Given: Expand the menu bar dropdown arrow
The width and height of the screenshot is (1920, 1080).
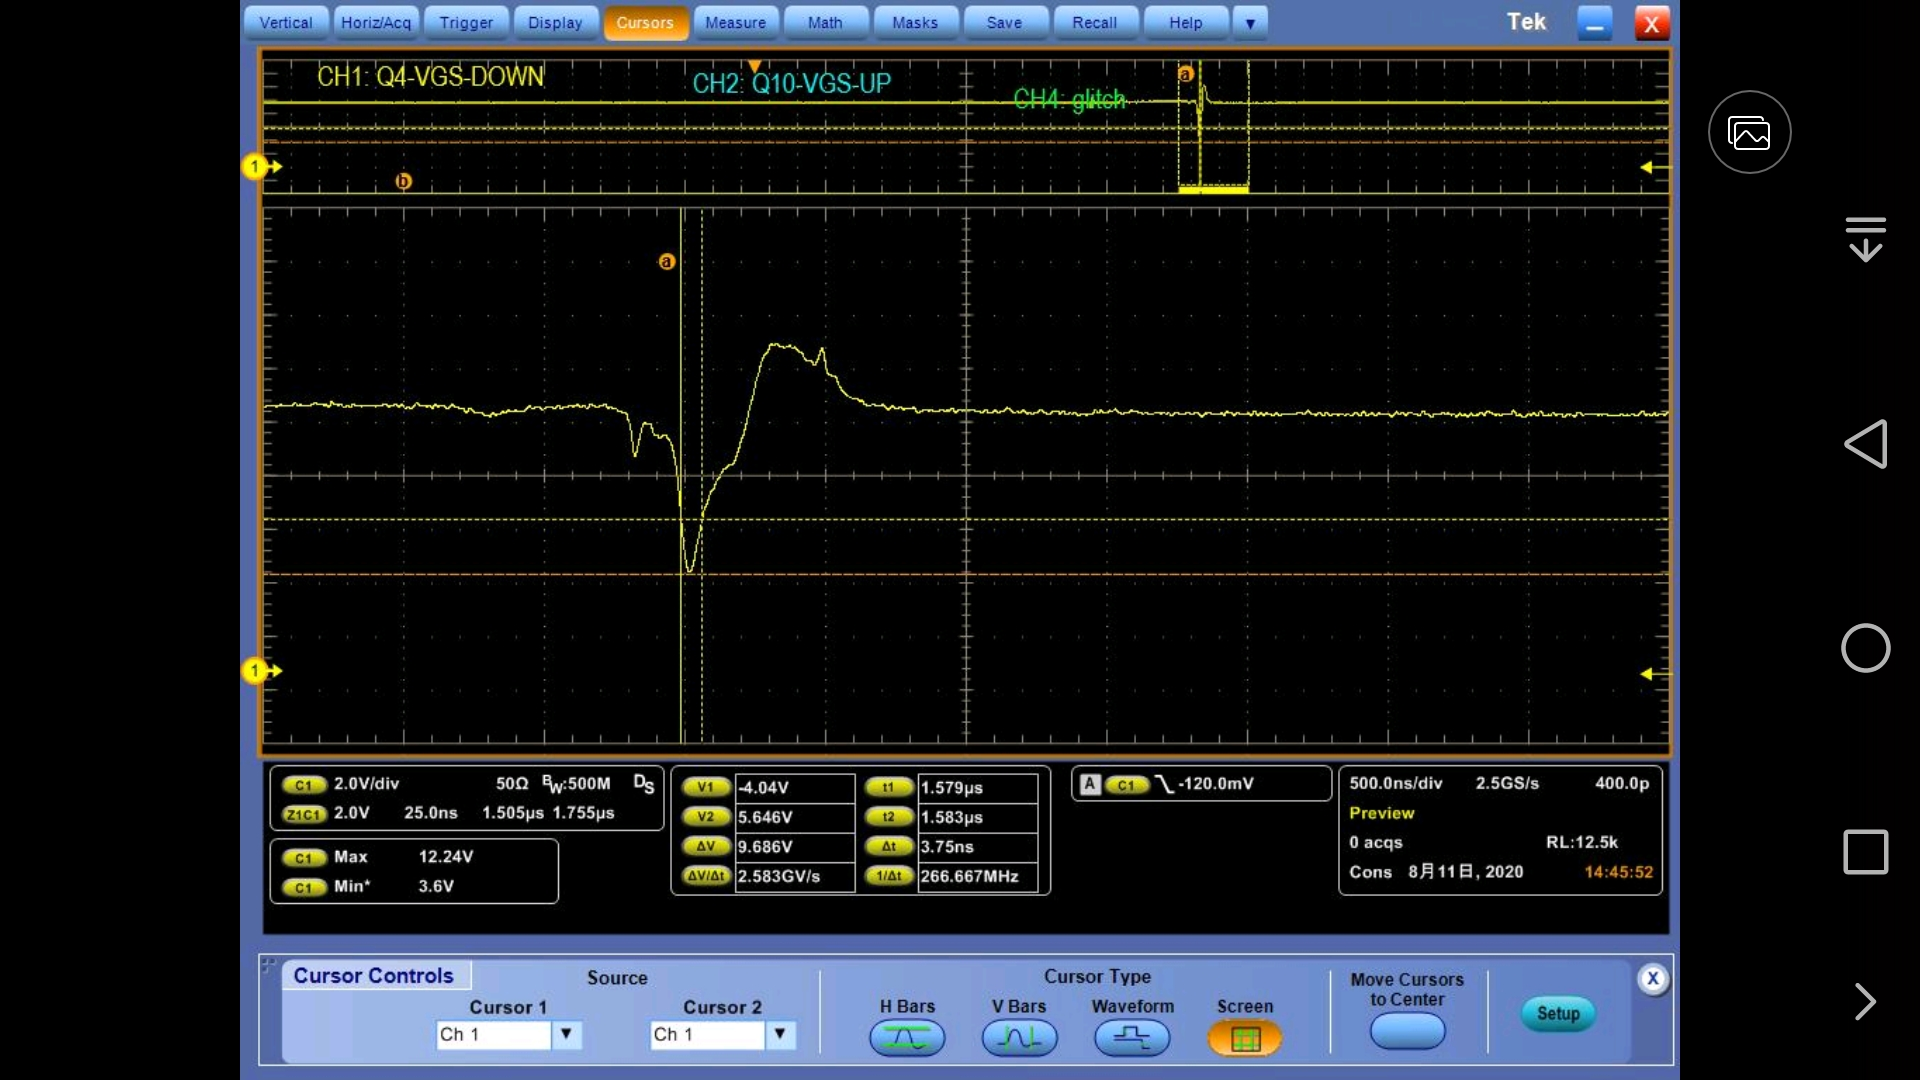Looking at the screenshot, I should click(x=1250, y=22).
